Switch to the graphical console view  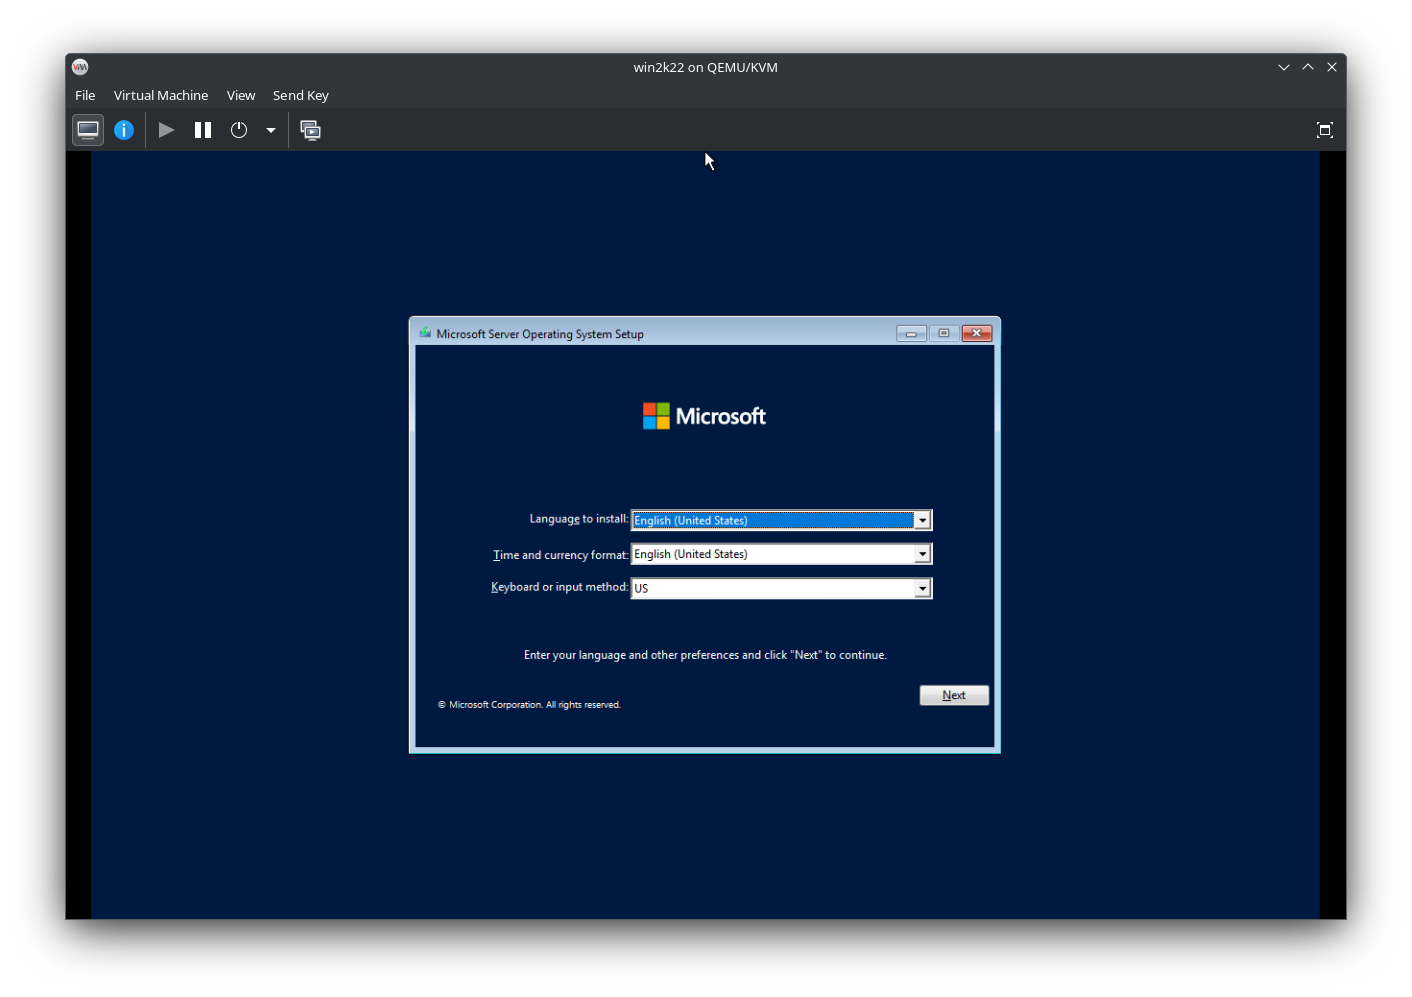coord(87,130)
